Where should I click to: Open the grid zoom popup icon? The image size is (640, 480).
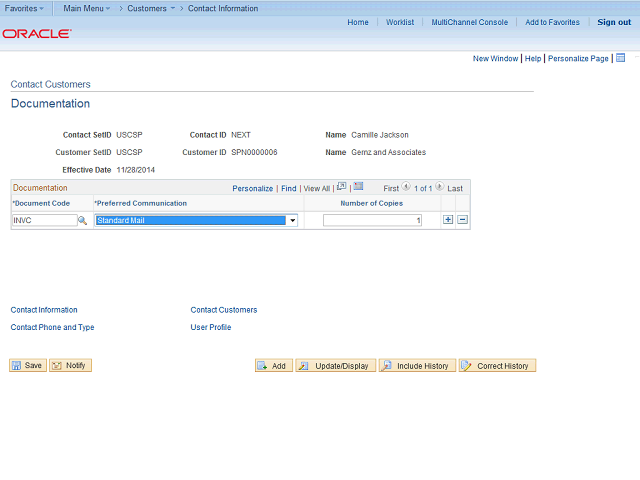pyautogui.click(x=342, y=187)
